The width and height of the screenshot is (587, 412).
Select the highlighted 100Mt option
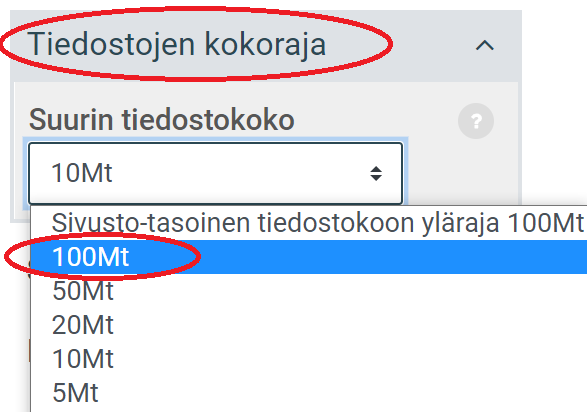pyautogui.click(x=308, y=257)
